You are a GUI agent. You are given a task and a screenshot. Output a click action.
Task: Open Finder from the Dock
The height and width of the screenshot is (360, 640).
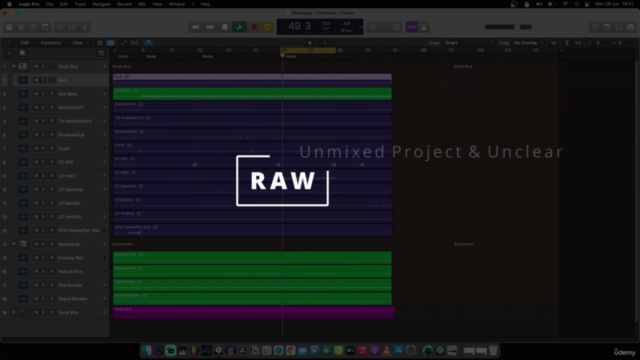click(147, 350)
